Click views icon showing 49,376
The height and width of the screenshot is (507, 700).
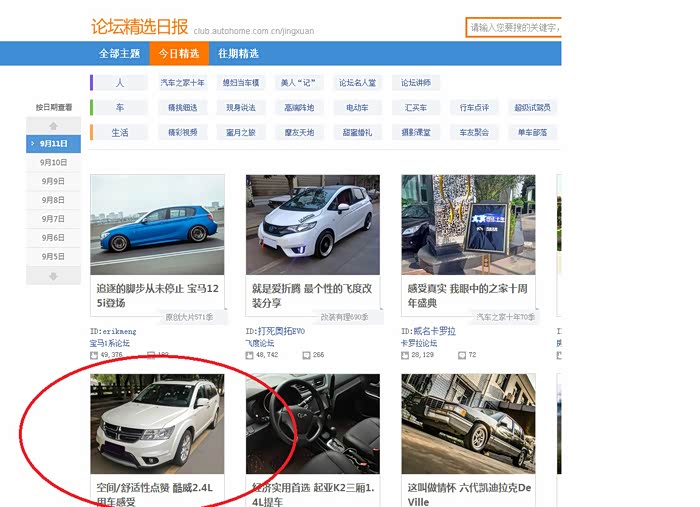(x=94, y=355)
